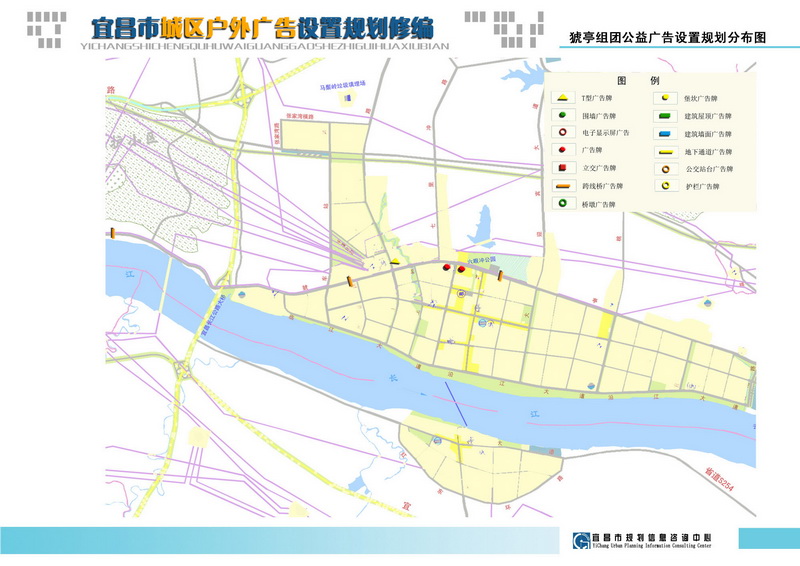Click the yellow ring 护栏广告牌 icon
800x566 pixels.
pyautogui.click(x=664, y=186)
